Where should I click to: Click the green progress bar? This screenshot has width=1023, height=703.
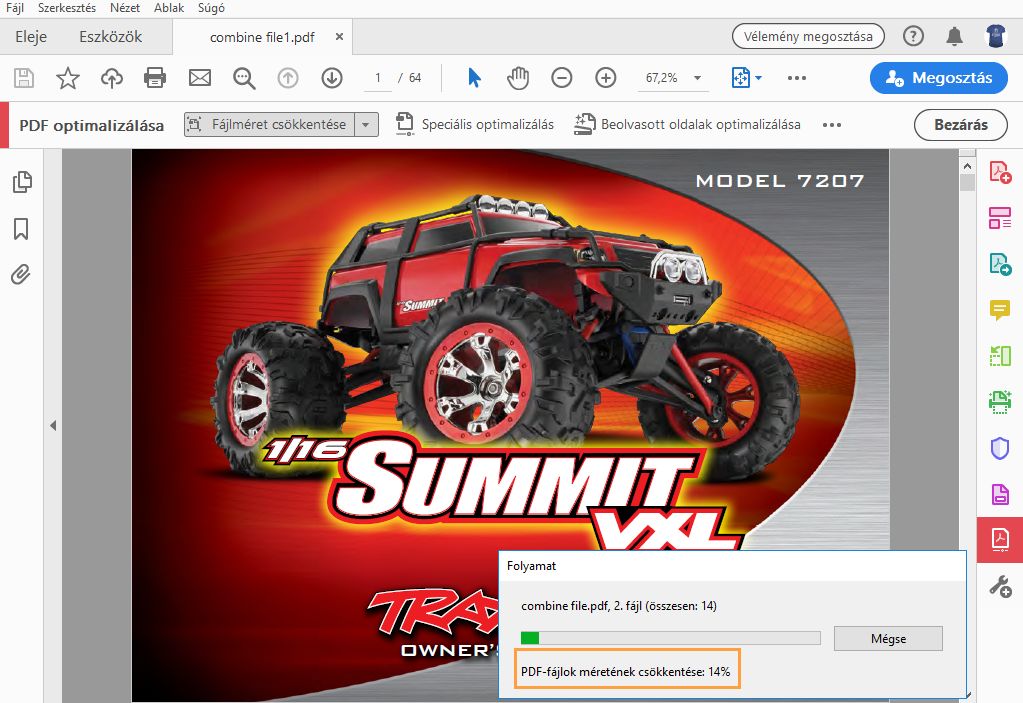[670, 638]
